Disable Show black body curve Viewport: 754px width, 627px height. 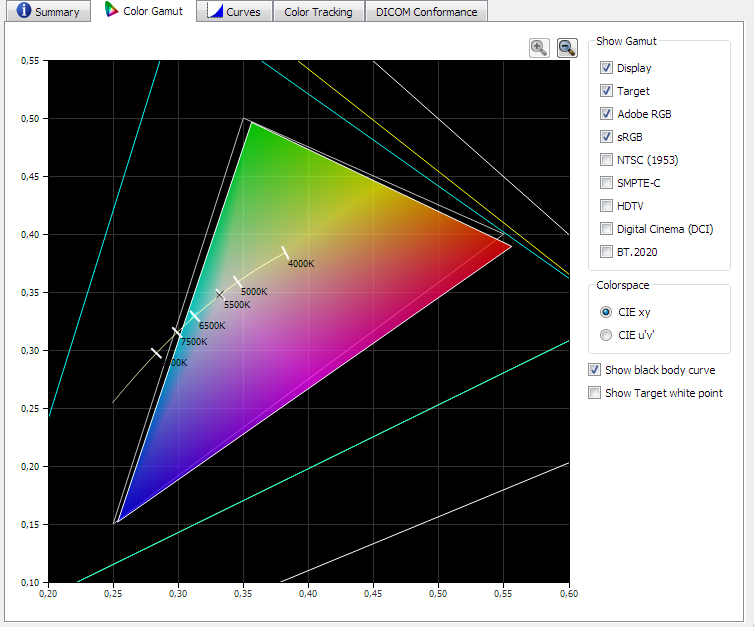point(595,370)
